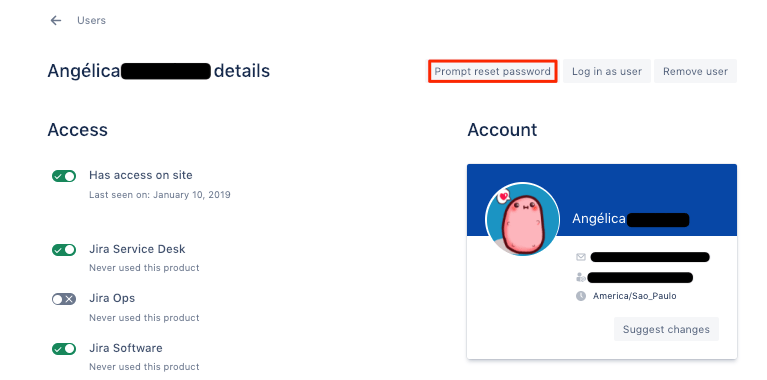The width and height of the screenshot is (767, 380).
Task: Click the Suggest changes button
Action: coord(666,329)
